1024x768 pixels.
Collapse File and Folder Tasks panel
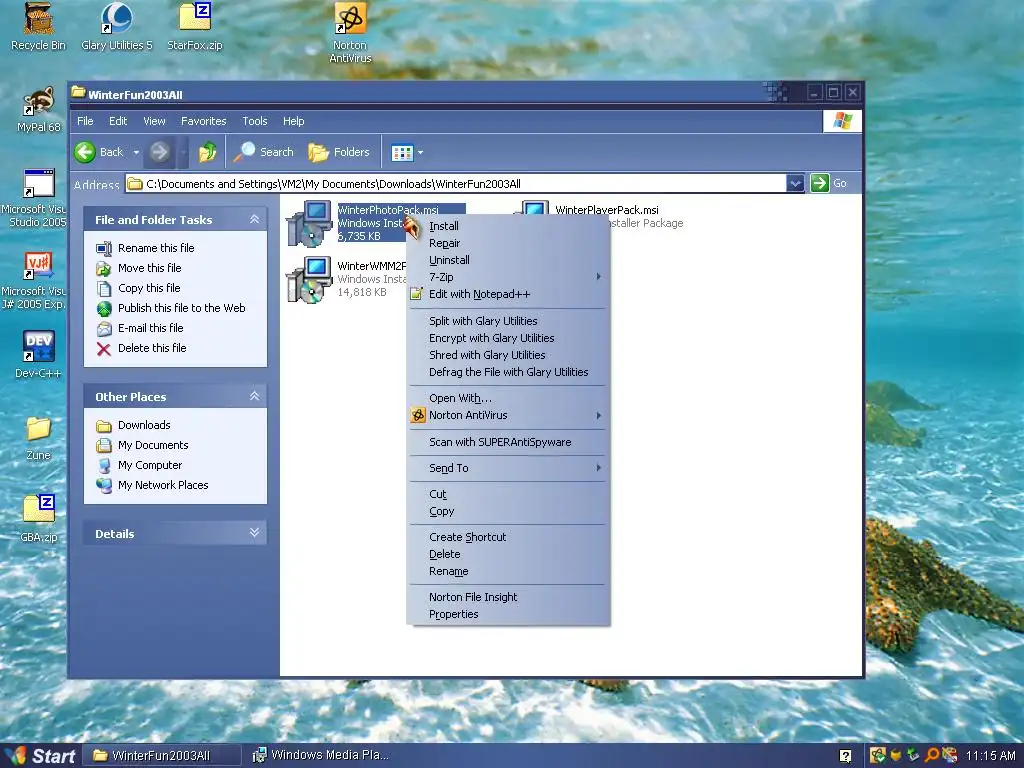(x=254, y=219)
